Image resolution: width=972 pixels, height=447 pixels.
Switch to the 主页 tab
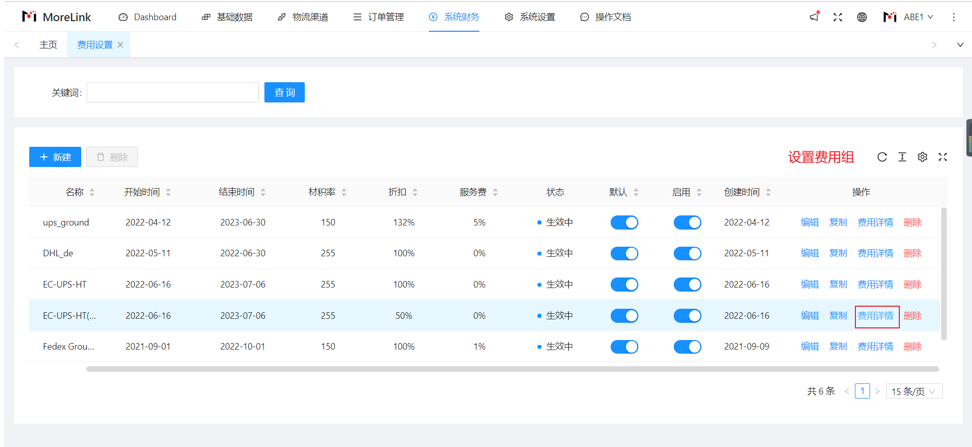48,45
